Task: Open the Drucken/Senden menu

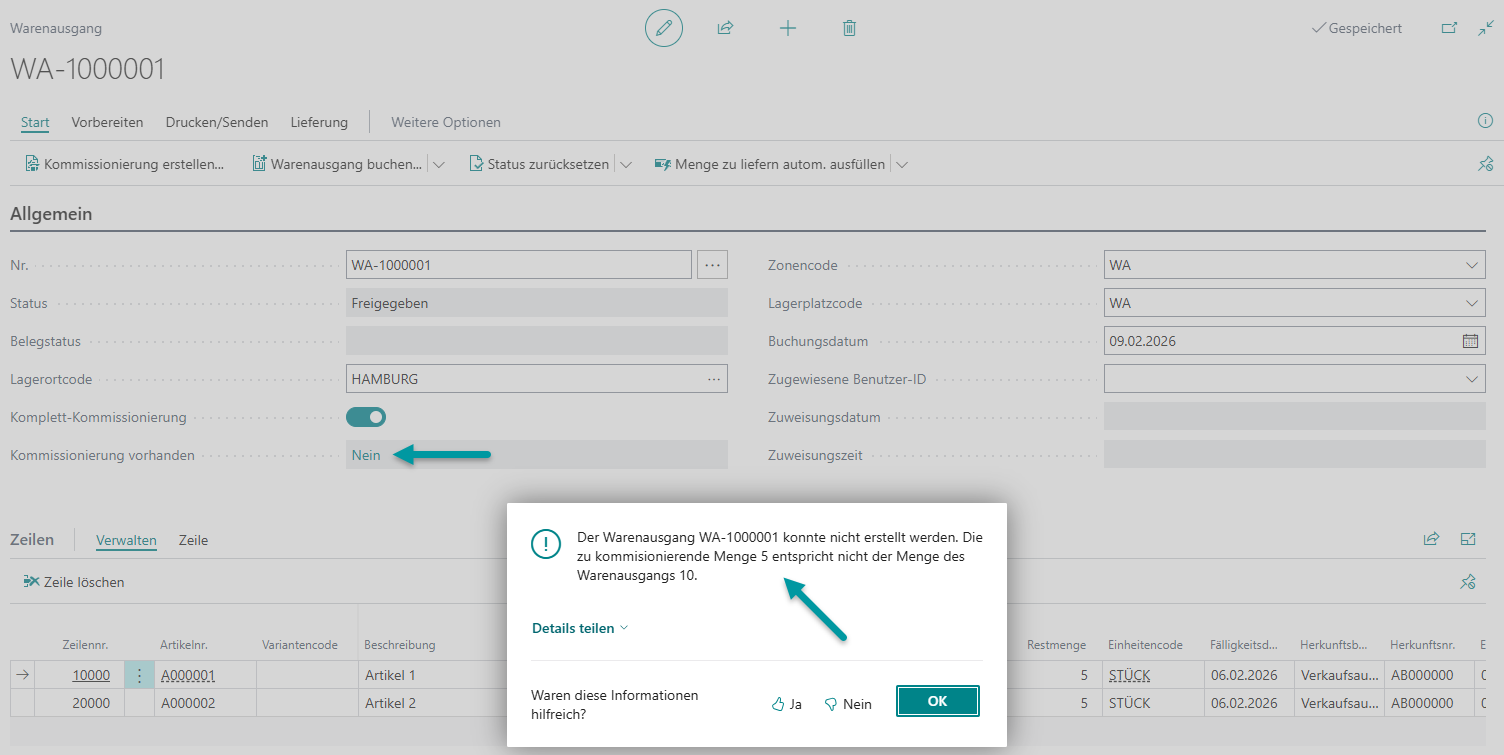Action: (x=217, y=122)
